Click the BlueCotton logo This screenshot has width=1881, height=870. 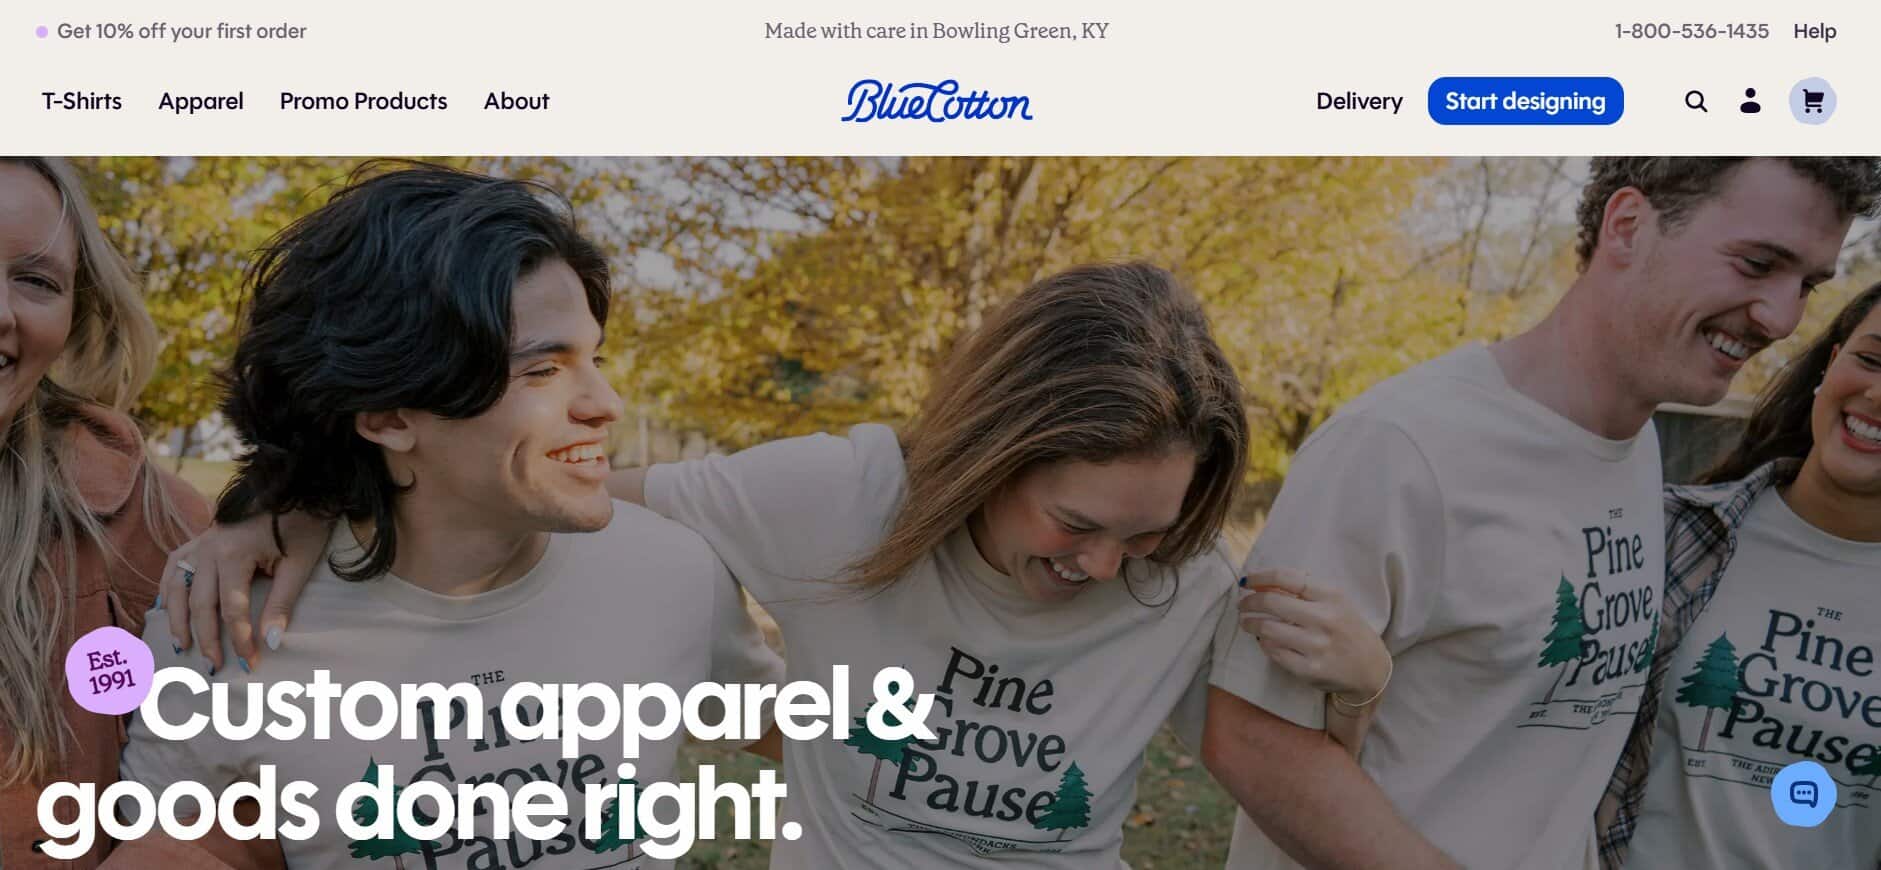937,101
